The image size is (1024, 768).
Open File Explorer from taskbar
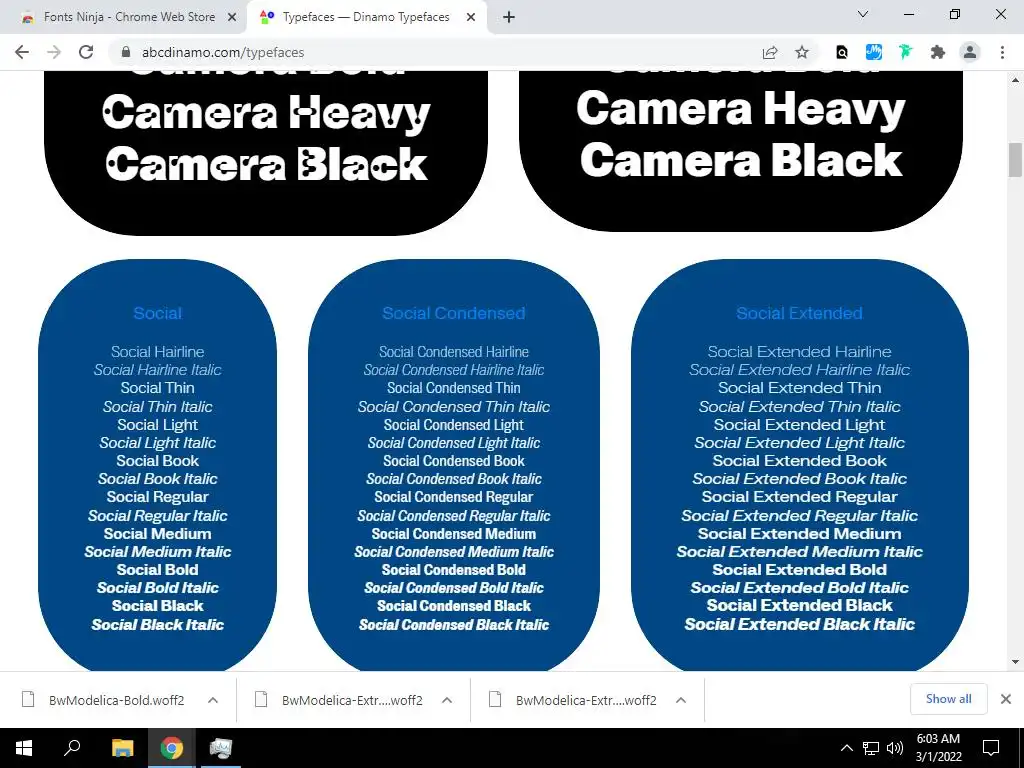pyautogui.click(x=122, y=748)
